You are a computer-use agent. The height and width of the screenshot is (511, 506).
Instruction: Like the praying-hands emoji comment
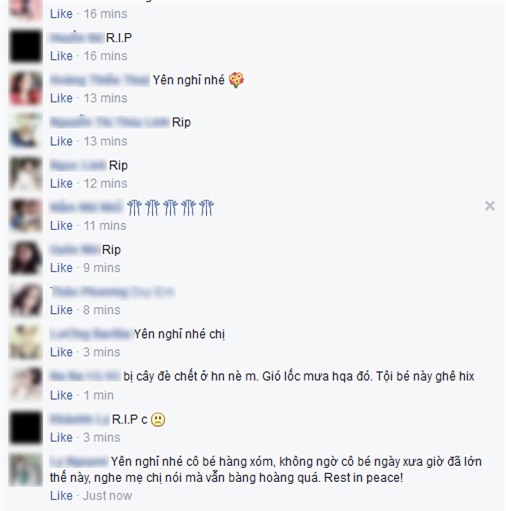coord(61,226)
